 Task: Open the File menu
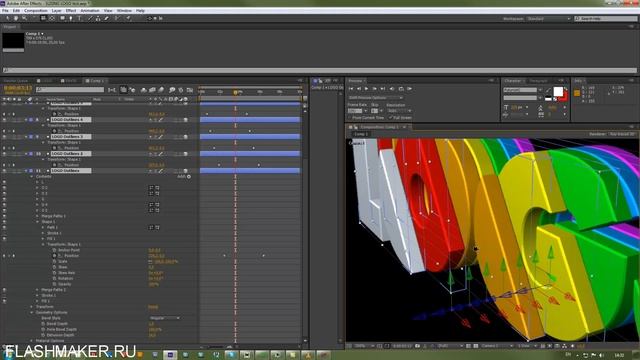tap(5, 11)
